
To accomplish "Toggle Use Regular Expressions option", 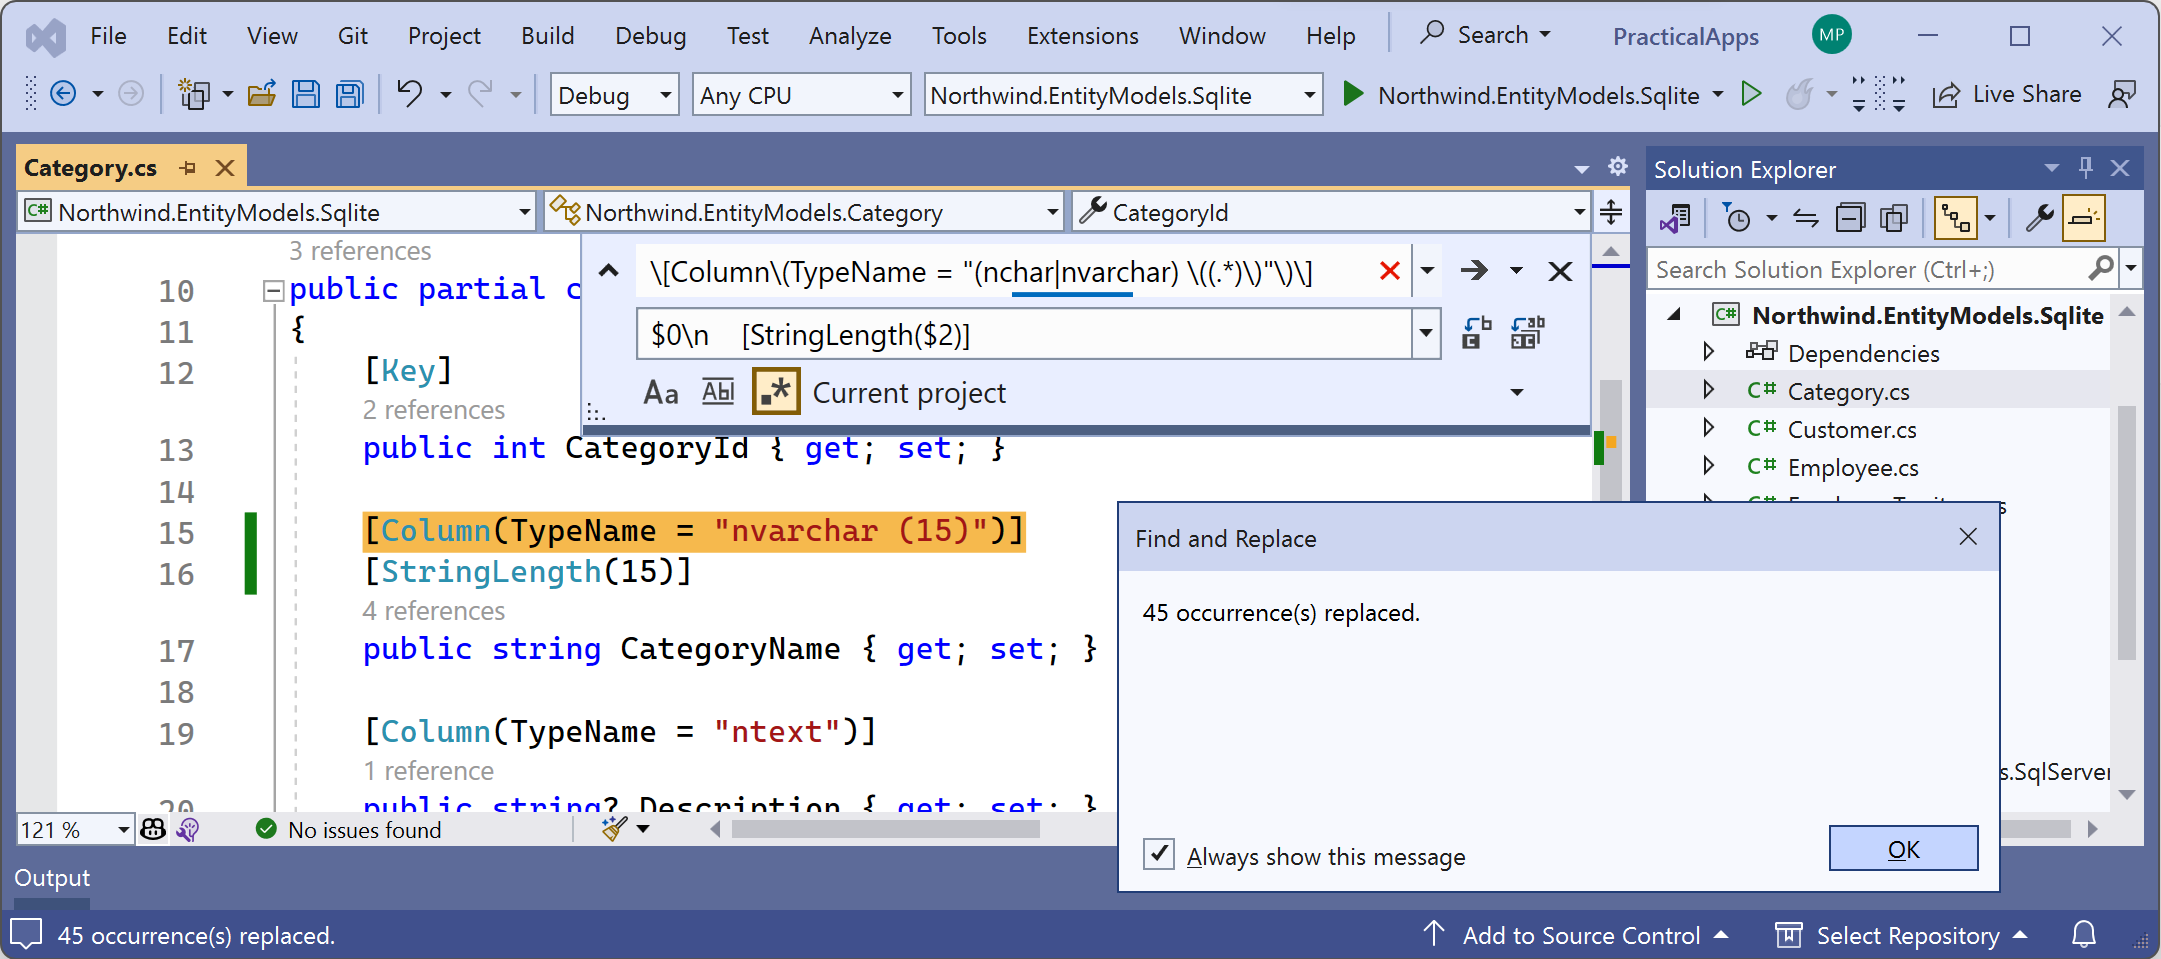I will click(776, 391).
